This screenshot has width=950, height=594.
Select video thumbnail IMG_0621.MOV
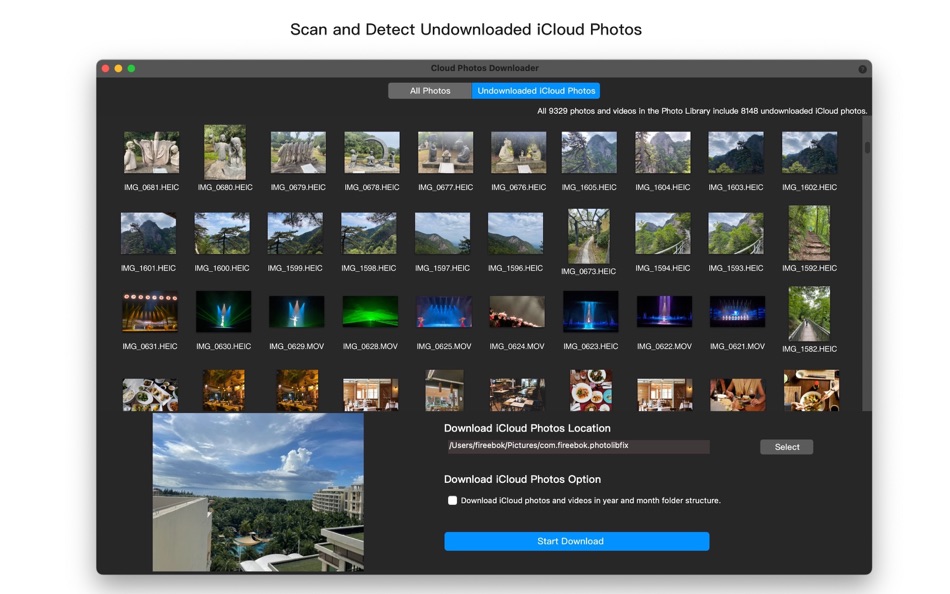737,312
